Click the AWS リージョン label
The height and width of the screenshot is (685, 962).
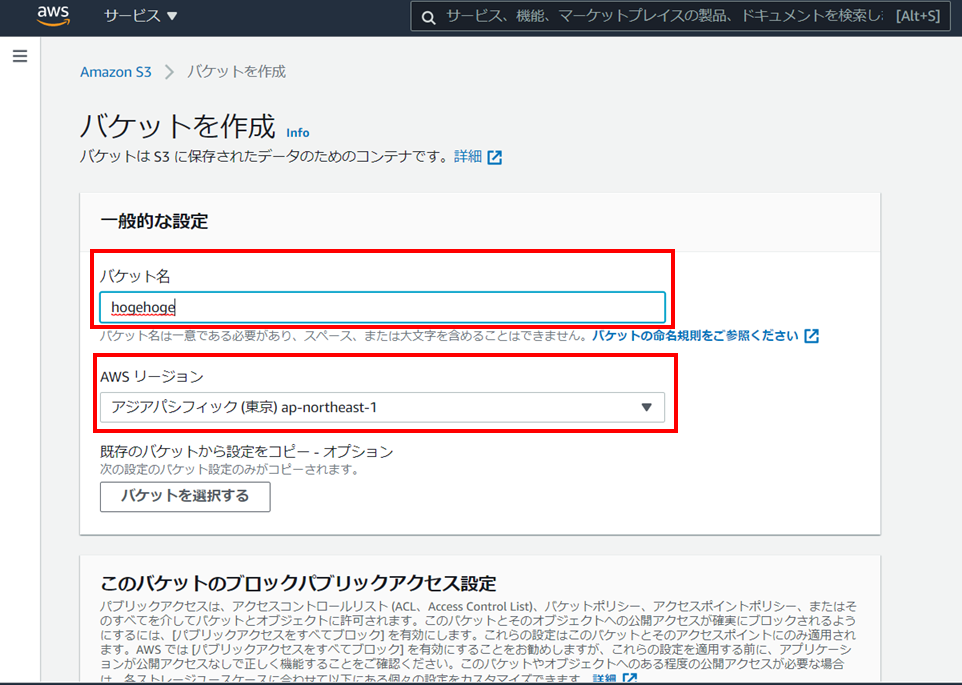tap(152, 377)
